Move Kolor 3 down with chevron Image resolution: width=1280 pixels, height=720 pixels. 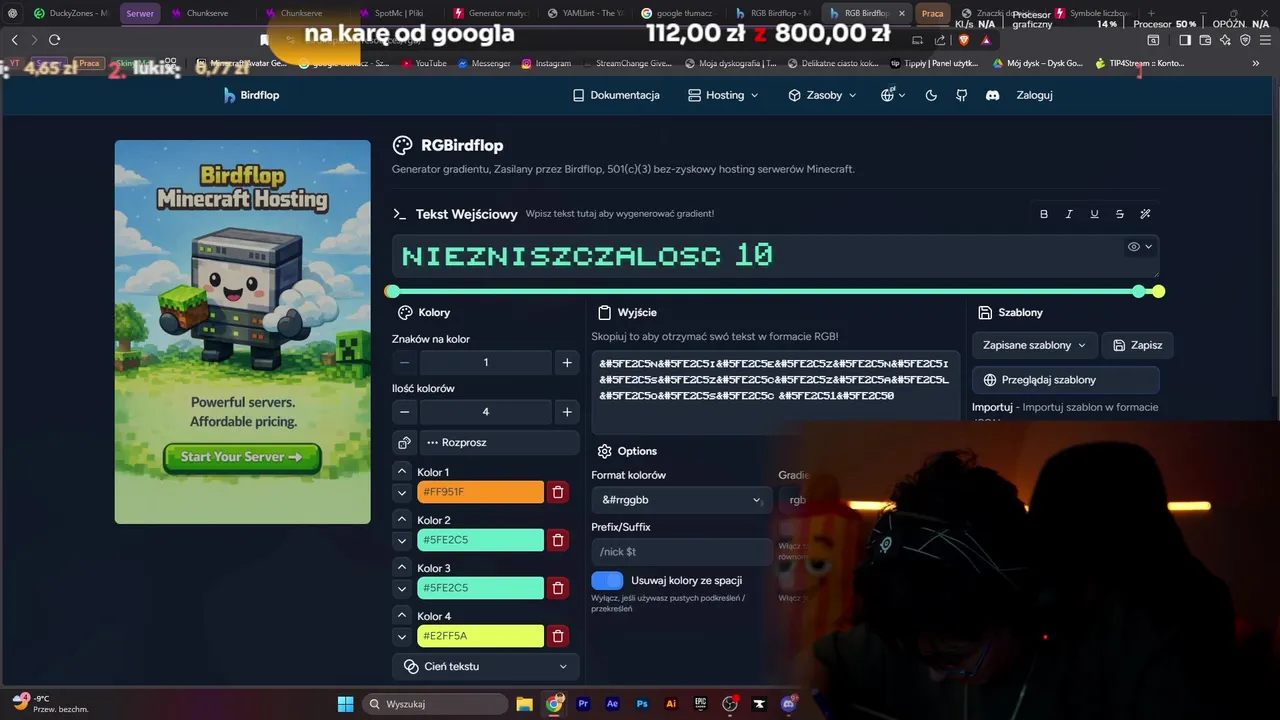(402, 589)
